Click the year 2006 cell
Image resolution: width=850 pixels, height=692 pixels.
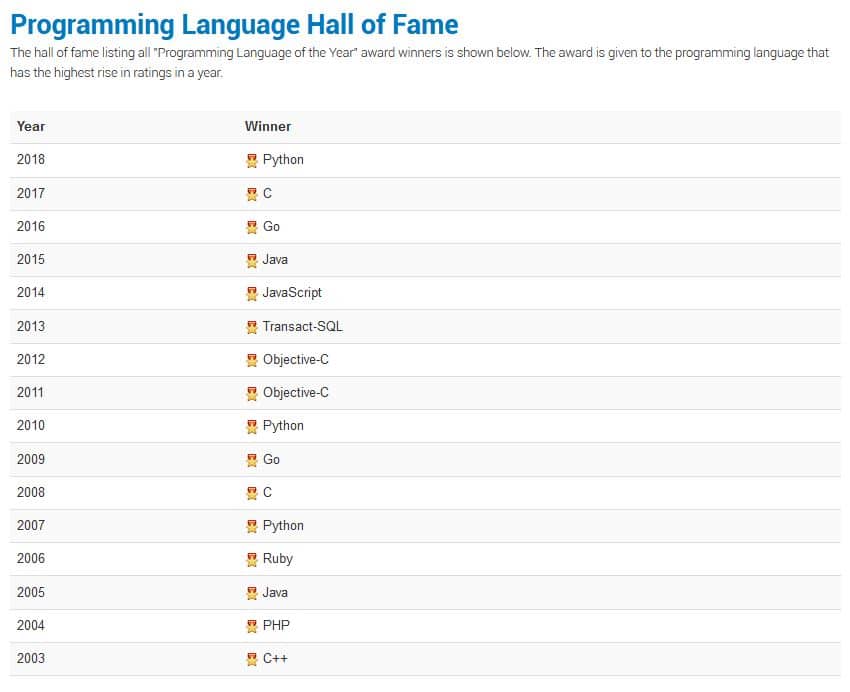tap(31, 559)
